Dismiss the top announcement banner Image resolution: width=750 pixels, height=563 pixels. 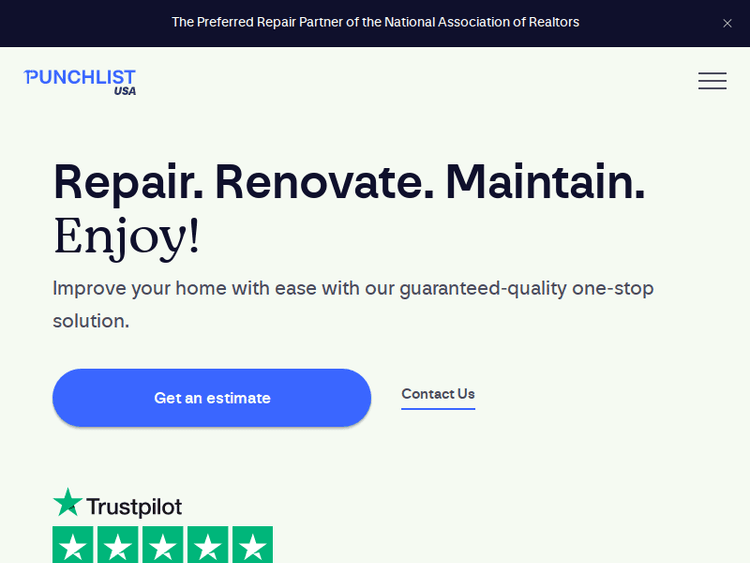click(727, 23)
